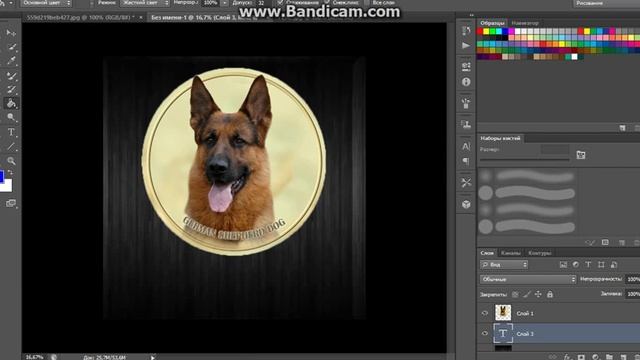640x360 pixels.
Task: Click the Допуск tolerance field
Action: coord(261,2)
